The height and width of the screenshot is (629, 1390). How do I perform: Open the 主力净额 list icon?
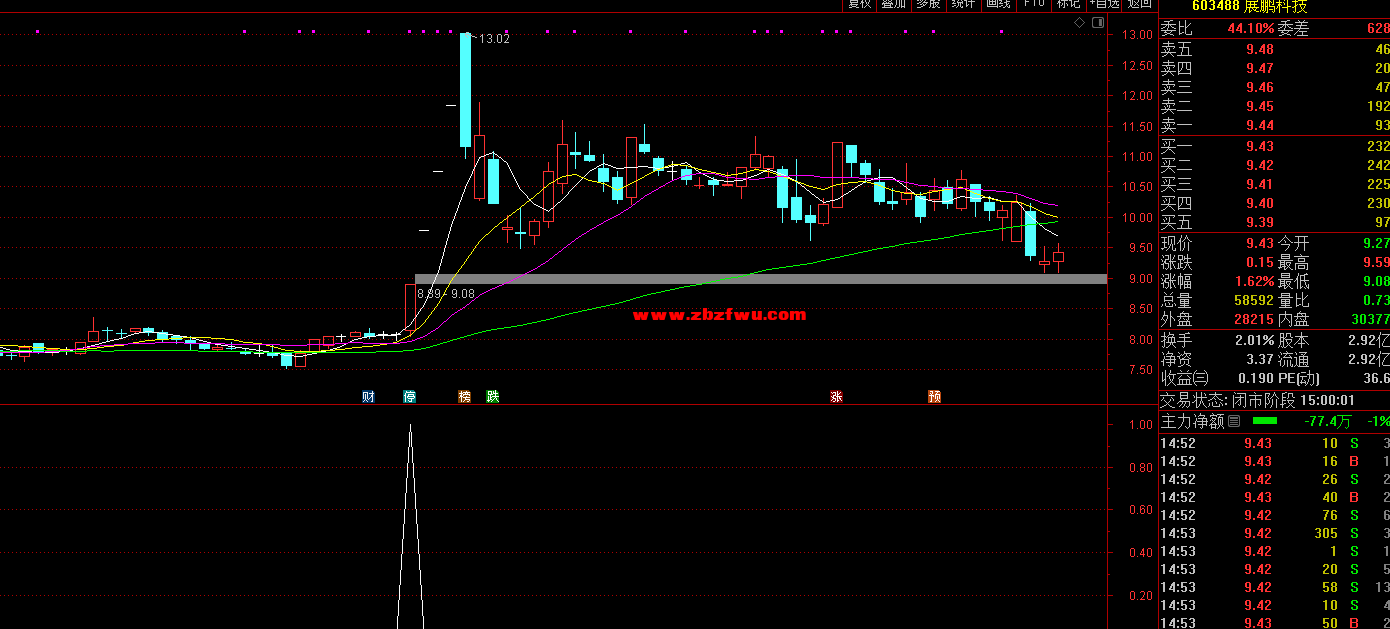click(1234, 422)
